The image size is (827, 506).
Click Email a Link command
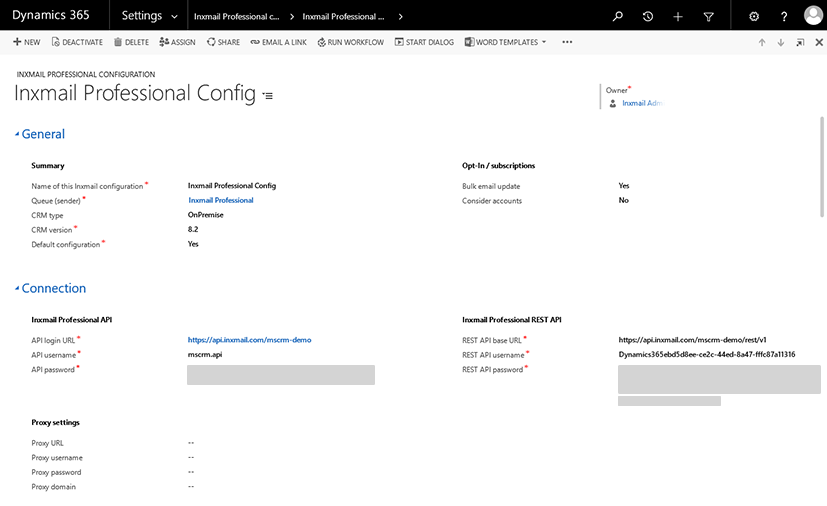[x=278, y=42]
